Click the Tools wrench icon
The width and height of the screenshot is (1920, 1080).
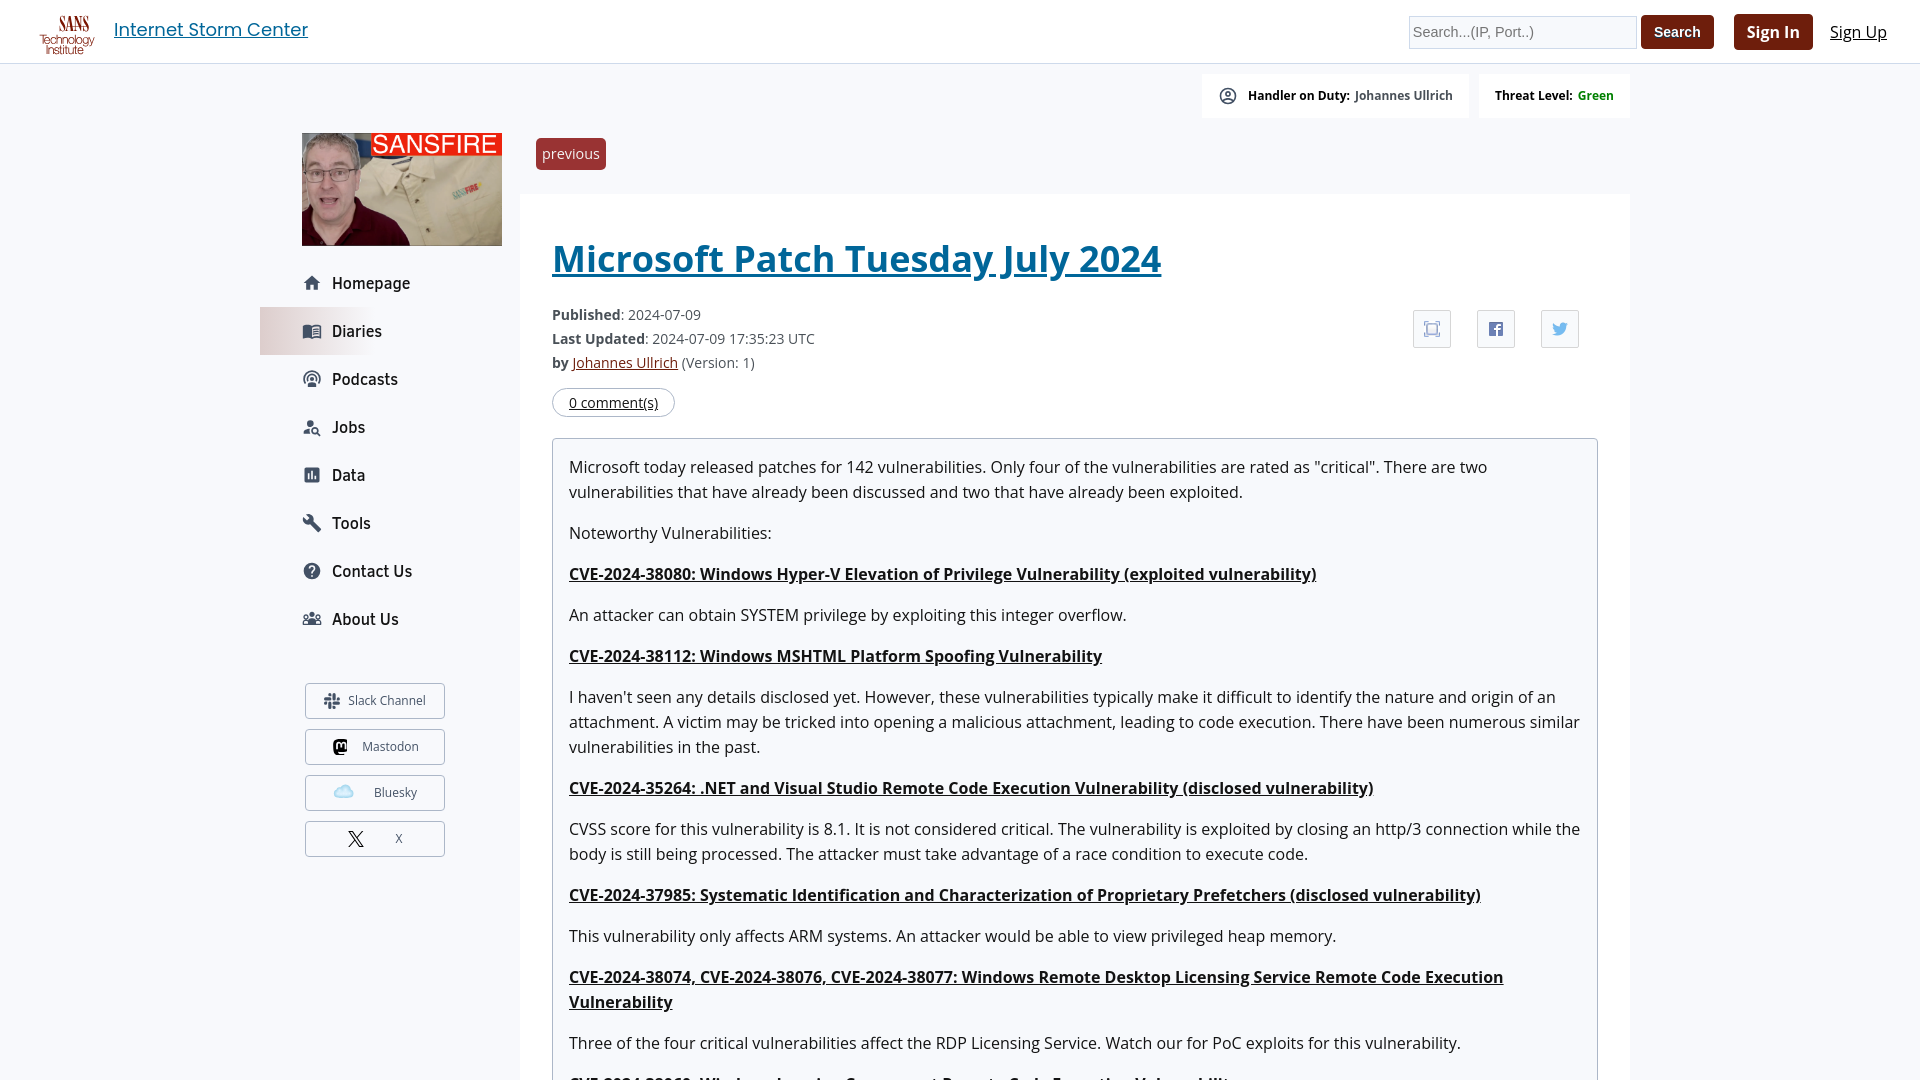312,523
